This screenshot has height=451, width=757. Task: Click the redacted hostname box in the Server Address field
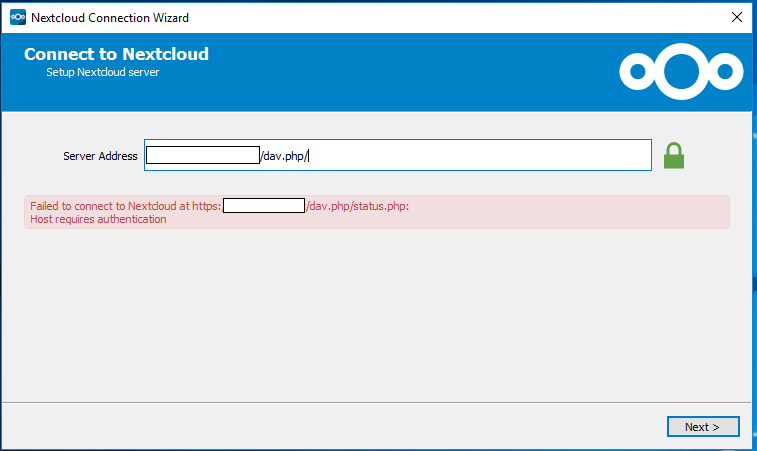click(x=203, y=155)
